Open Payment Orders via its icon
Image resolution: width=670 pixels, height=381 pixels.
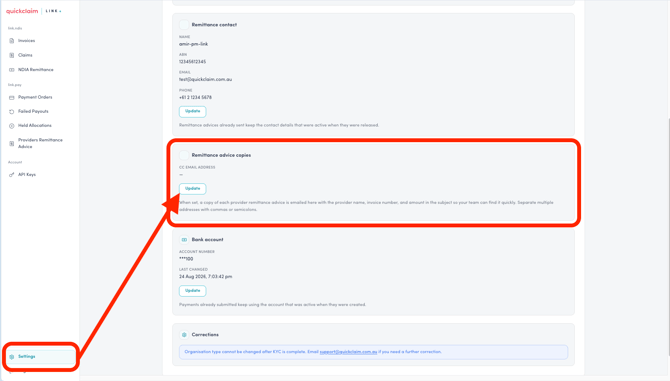coord(12,97)
